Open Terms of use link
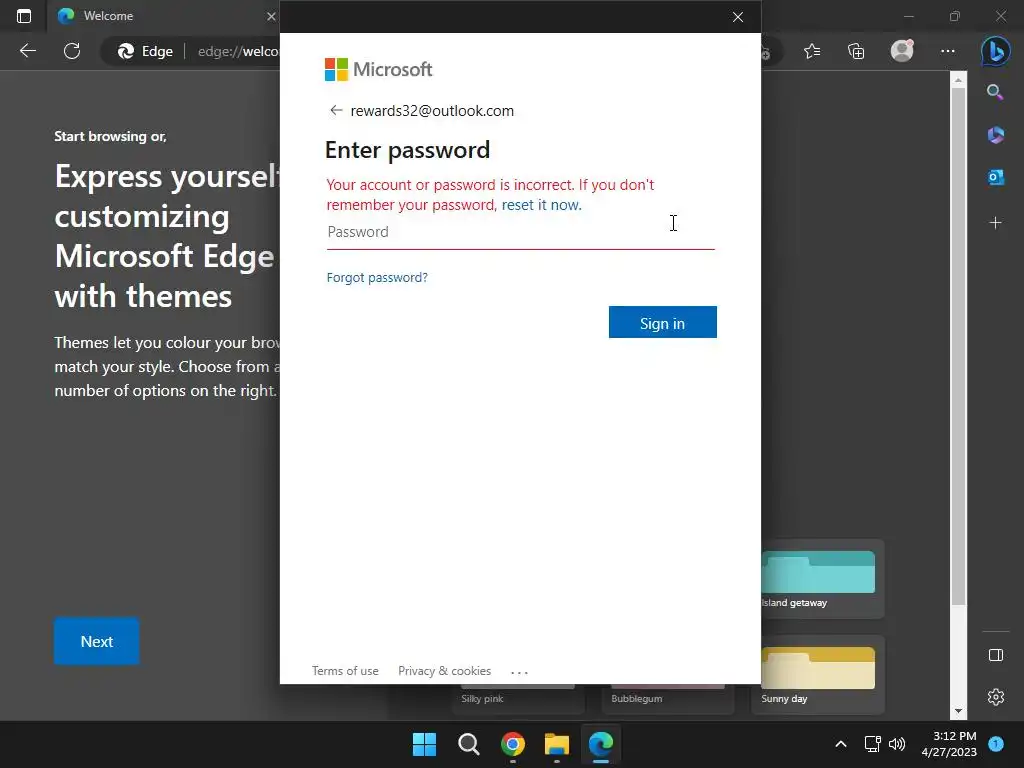Image resolution: width=1024 pixels, height=768 pixels. (345, 671)
